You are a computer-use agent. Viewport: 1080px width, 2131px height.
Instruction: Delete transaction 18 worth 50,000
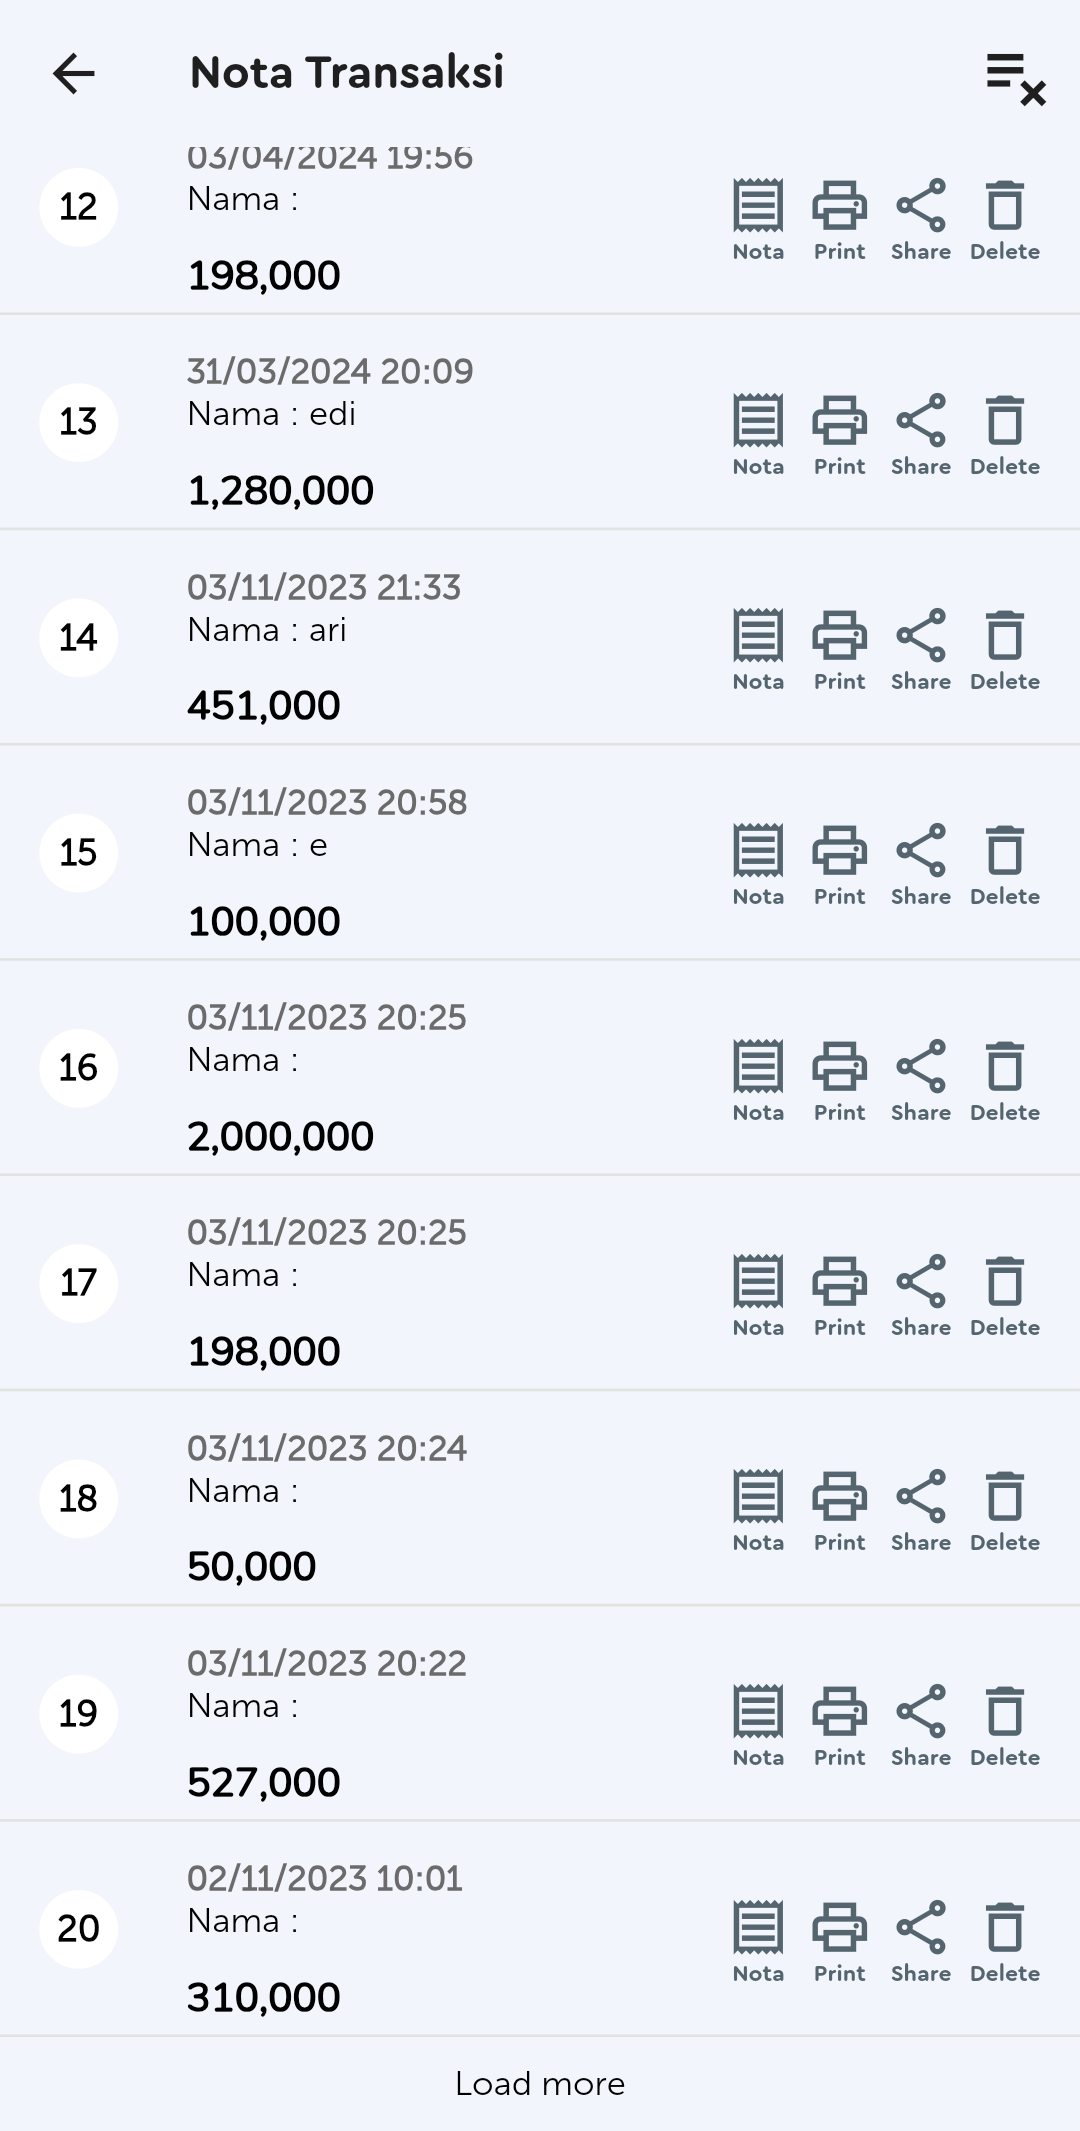(1005, 1510)
